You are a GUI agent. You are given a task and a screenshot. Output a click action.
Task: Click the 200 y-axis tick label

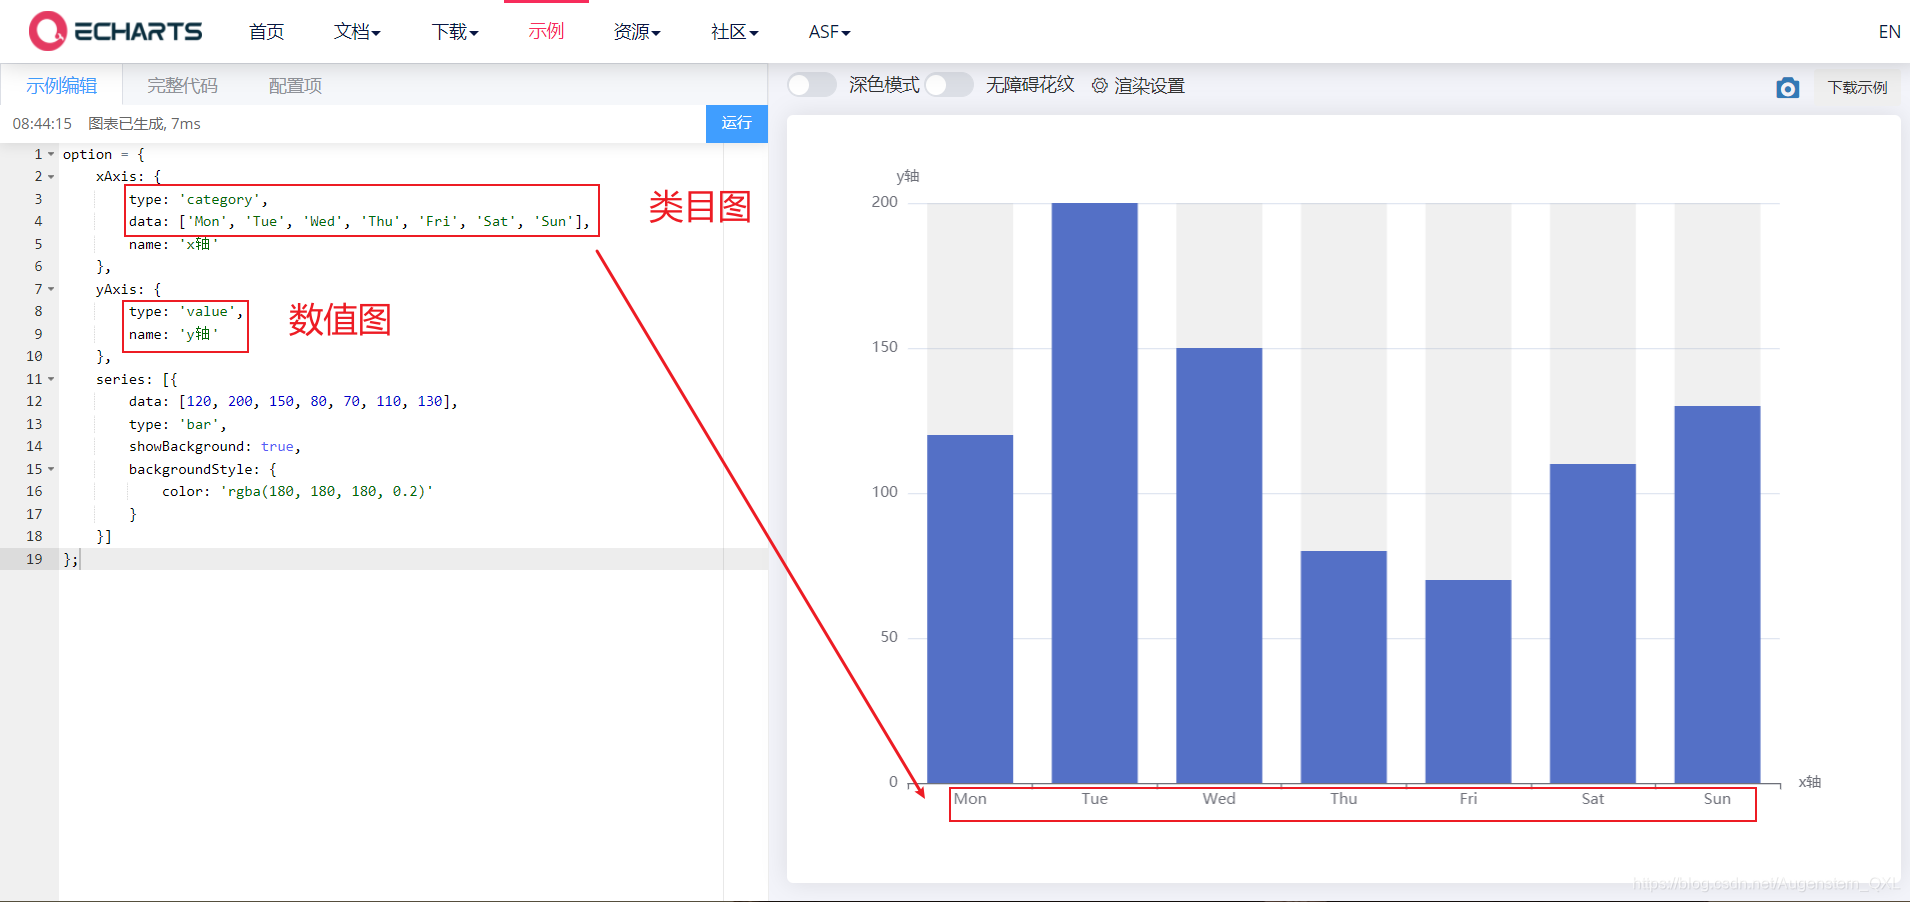885,202
